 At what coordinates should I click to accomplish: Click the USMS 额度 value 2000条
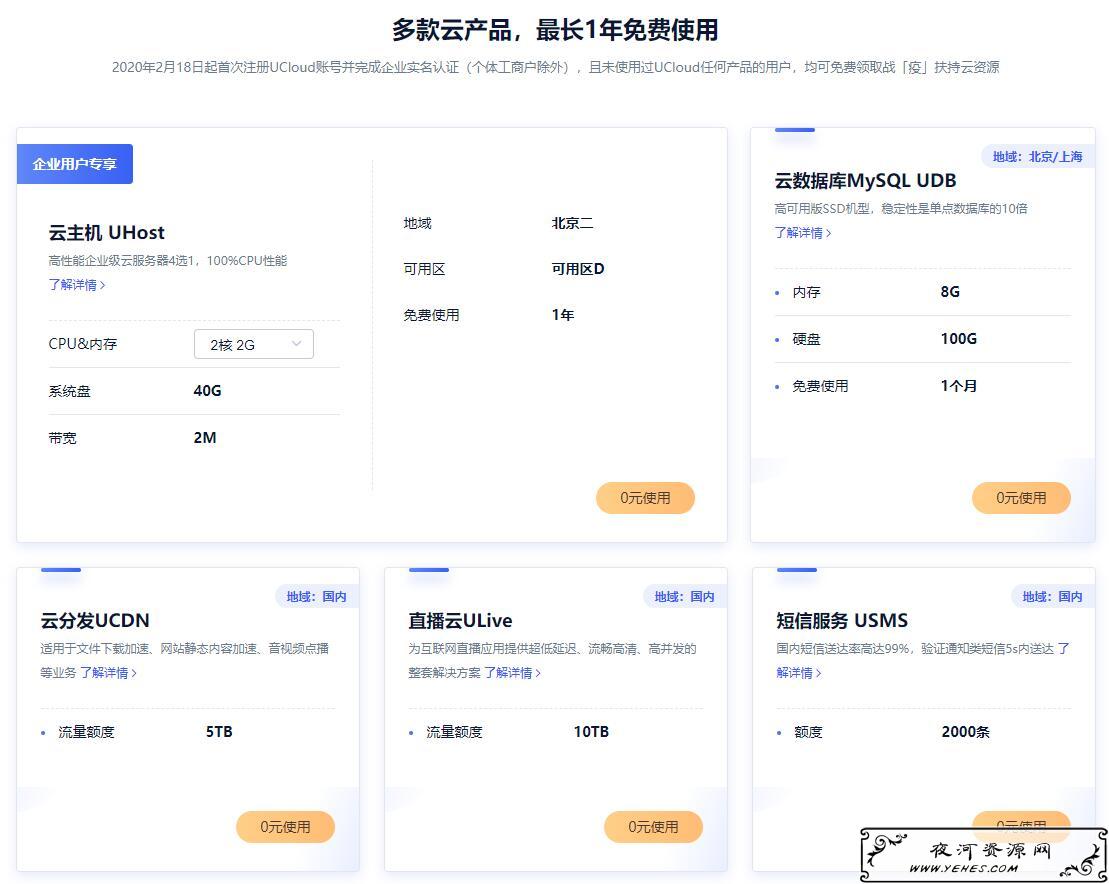[965, 732]
